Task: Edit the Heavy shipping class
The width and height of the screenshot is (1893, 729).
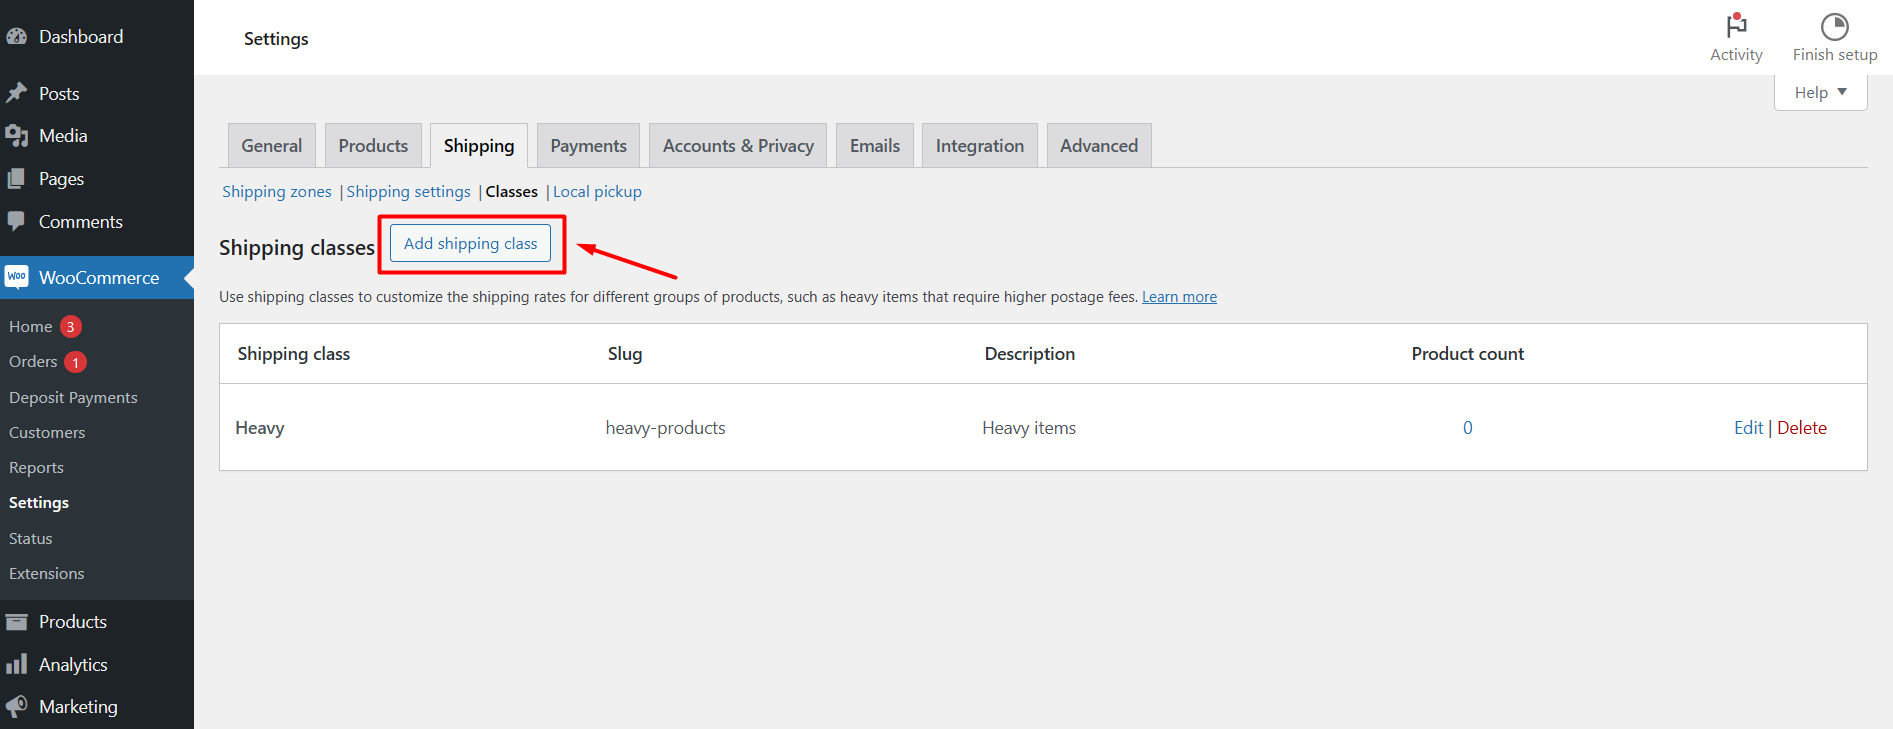Action: pos(1748,428)
